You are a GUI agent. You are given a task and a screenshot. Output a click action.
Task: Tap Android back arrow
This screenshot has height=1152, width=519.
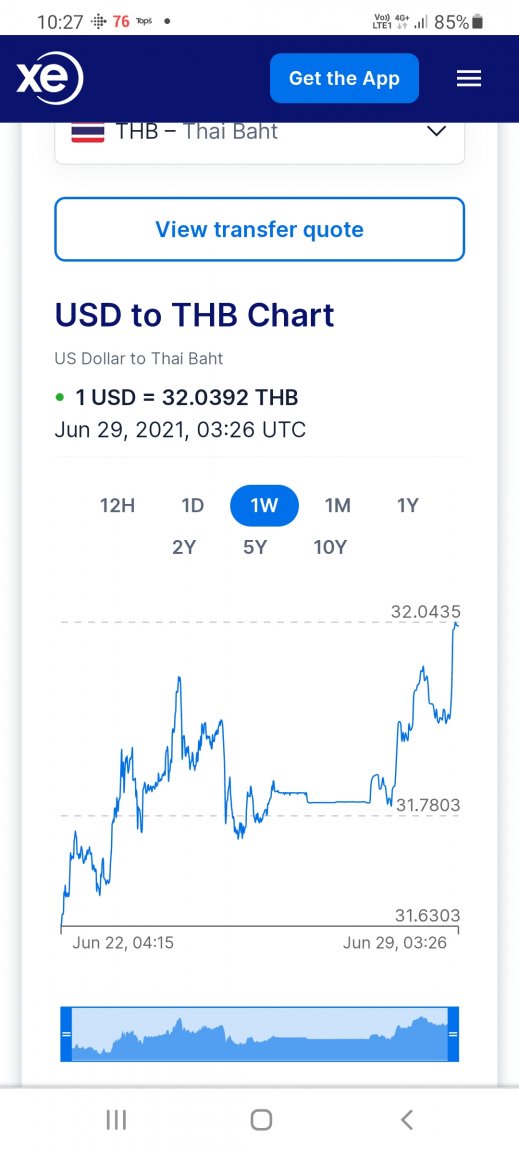(x=407, y=1120)
